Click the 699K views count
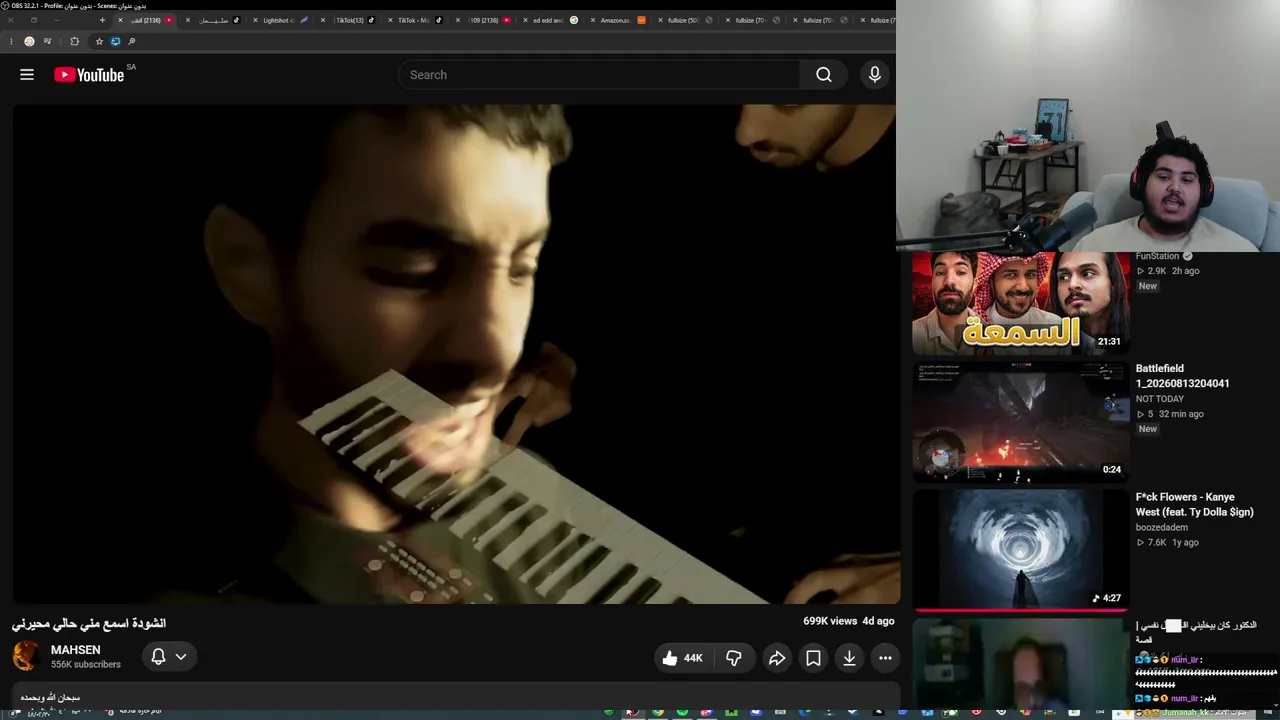 tap(830, 621)
